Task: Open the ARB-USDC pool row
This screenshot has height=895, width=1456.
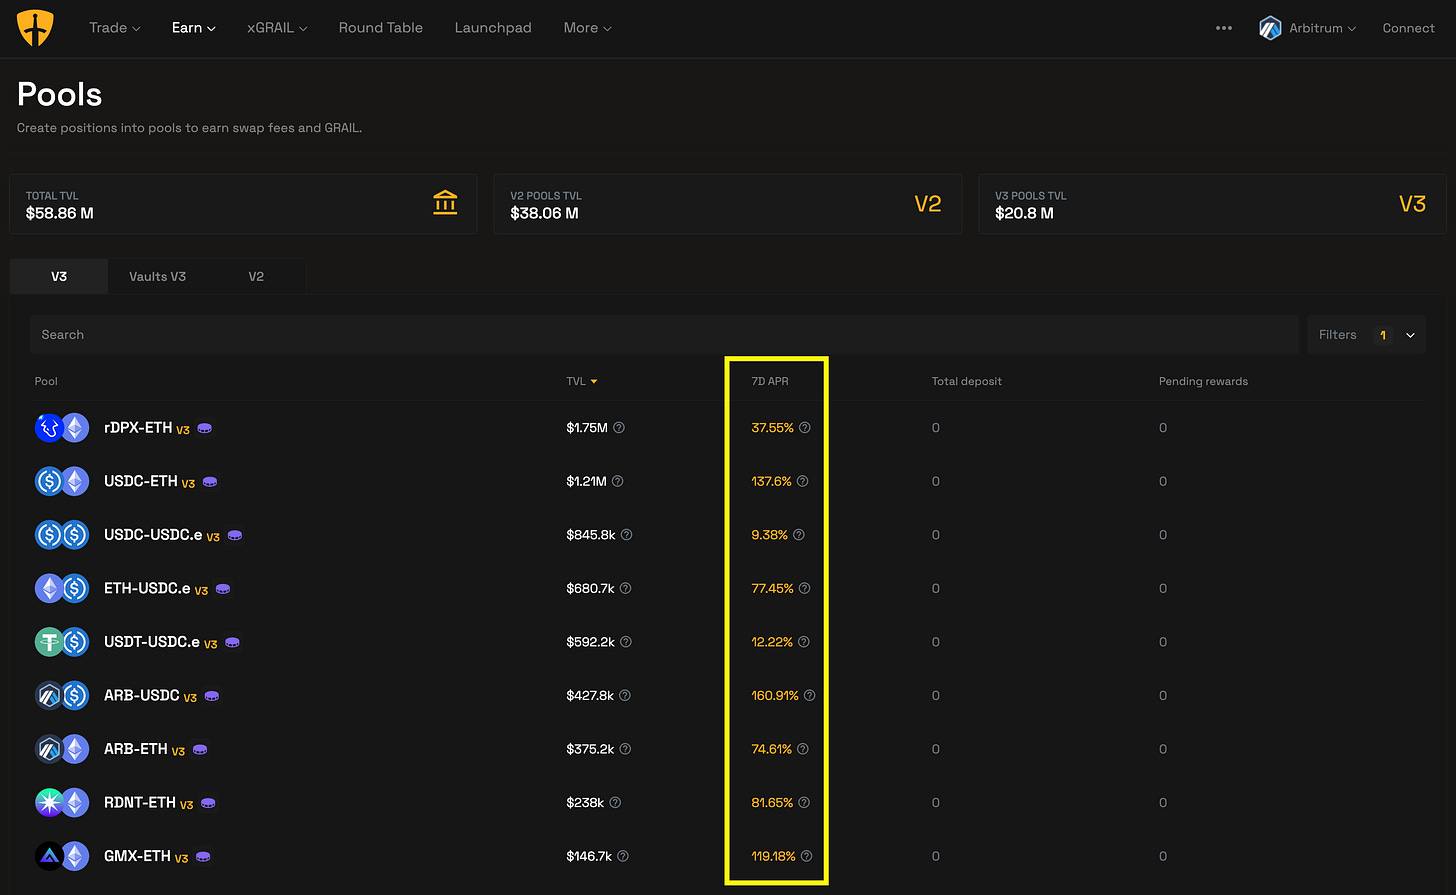Action: click(727, 695)
